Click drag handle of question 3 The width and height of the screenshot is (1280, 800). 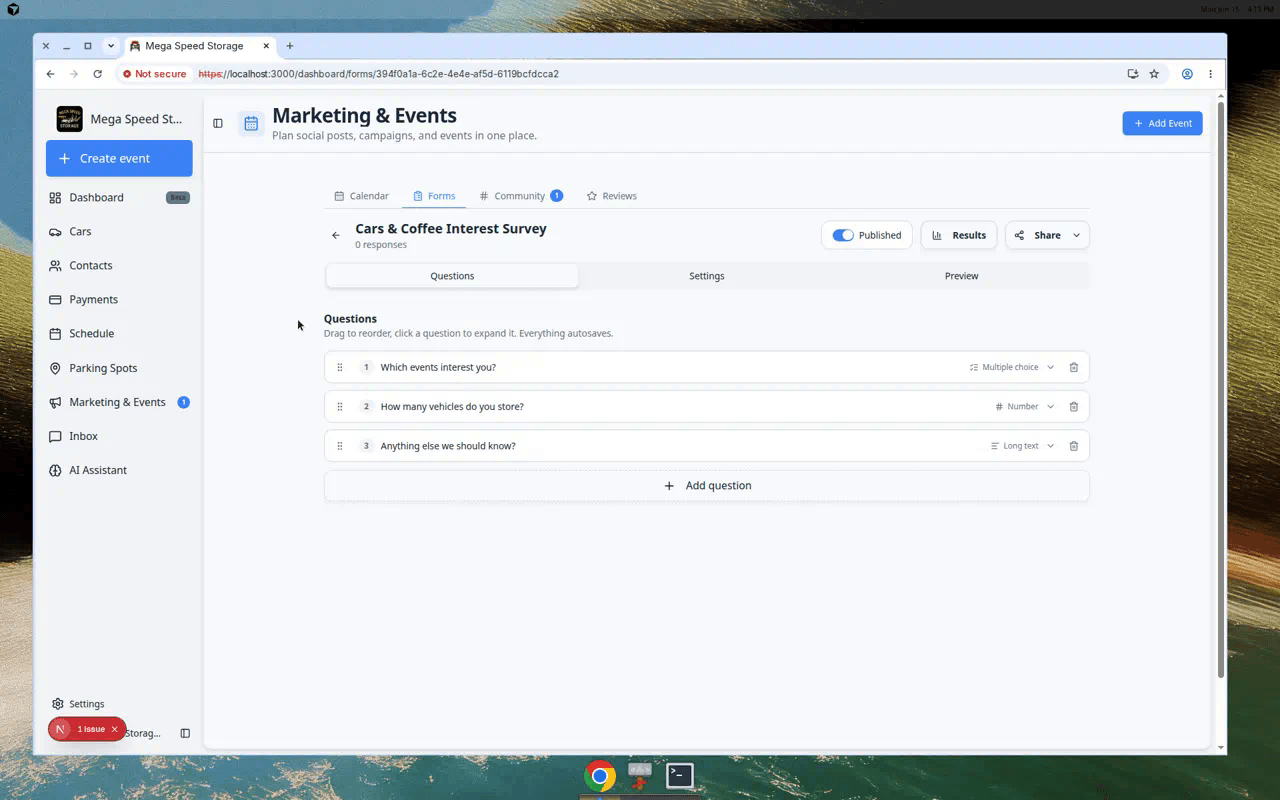point(340,446)
